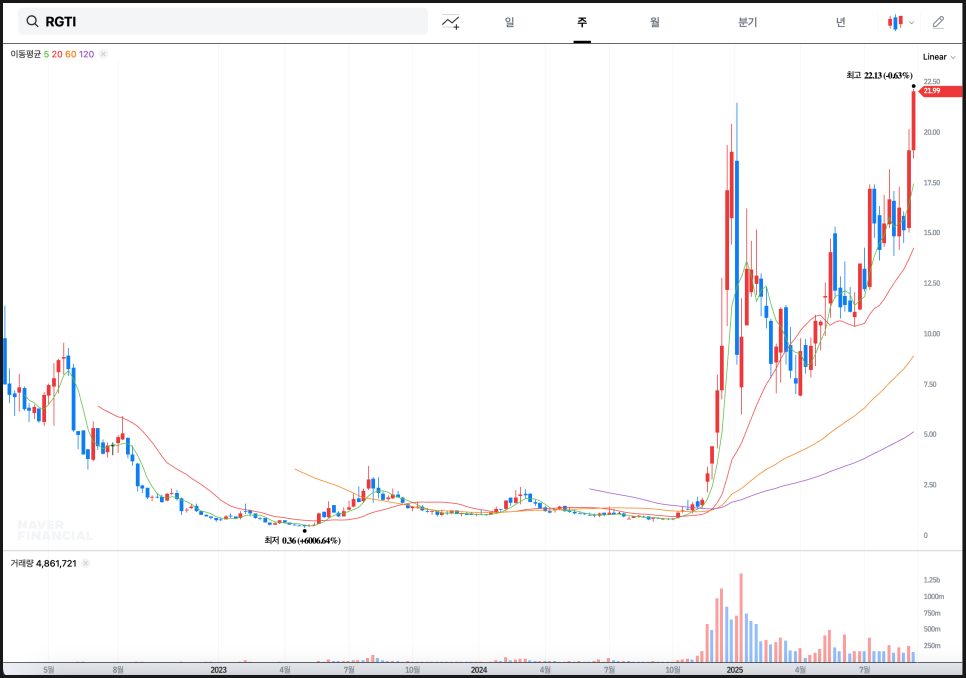Click the search magnifier icon

pyautogui.click(x=32, y=21)
